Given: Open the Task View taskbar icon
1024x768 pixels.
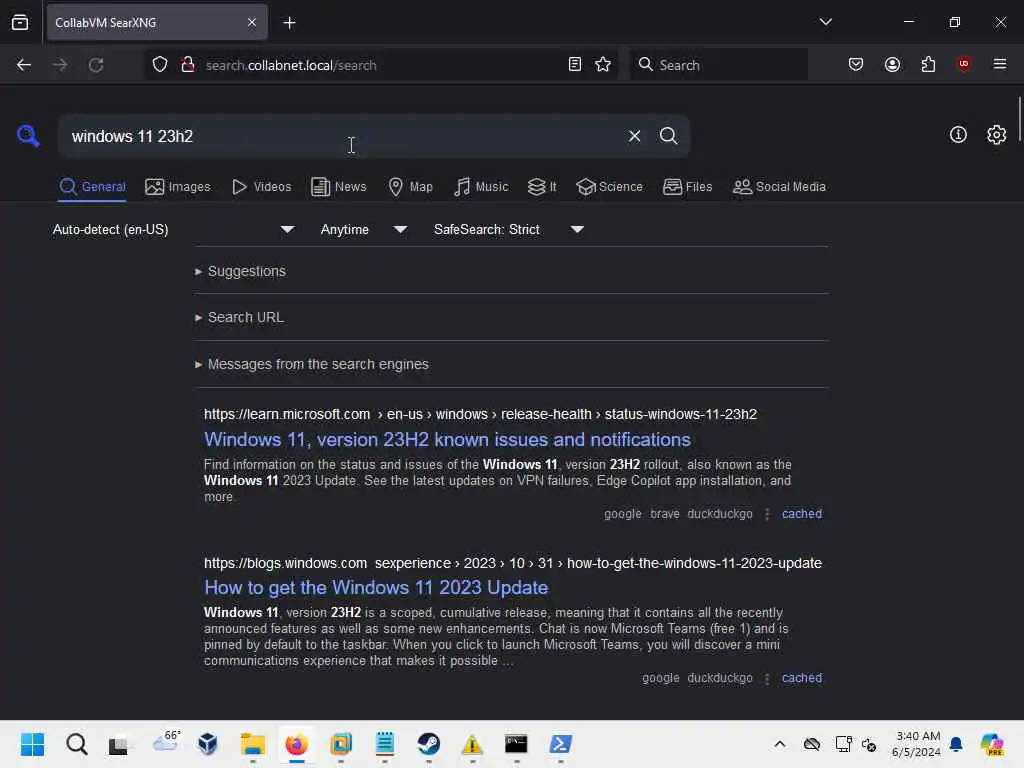Looking at the screenshot, I should [119, 744].
